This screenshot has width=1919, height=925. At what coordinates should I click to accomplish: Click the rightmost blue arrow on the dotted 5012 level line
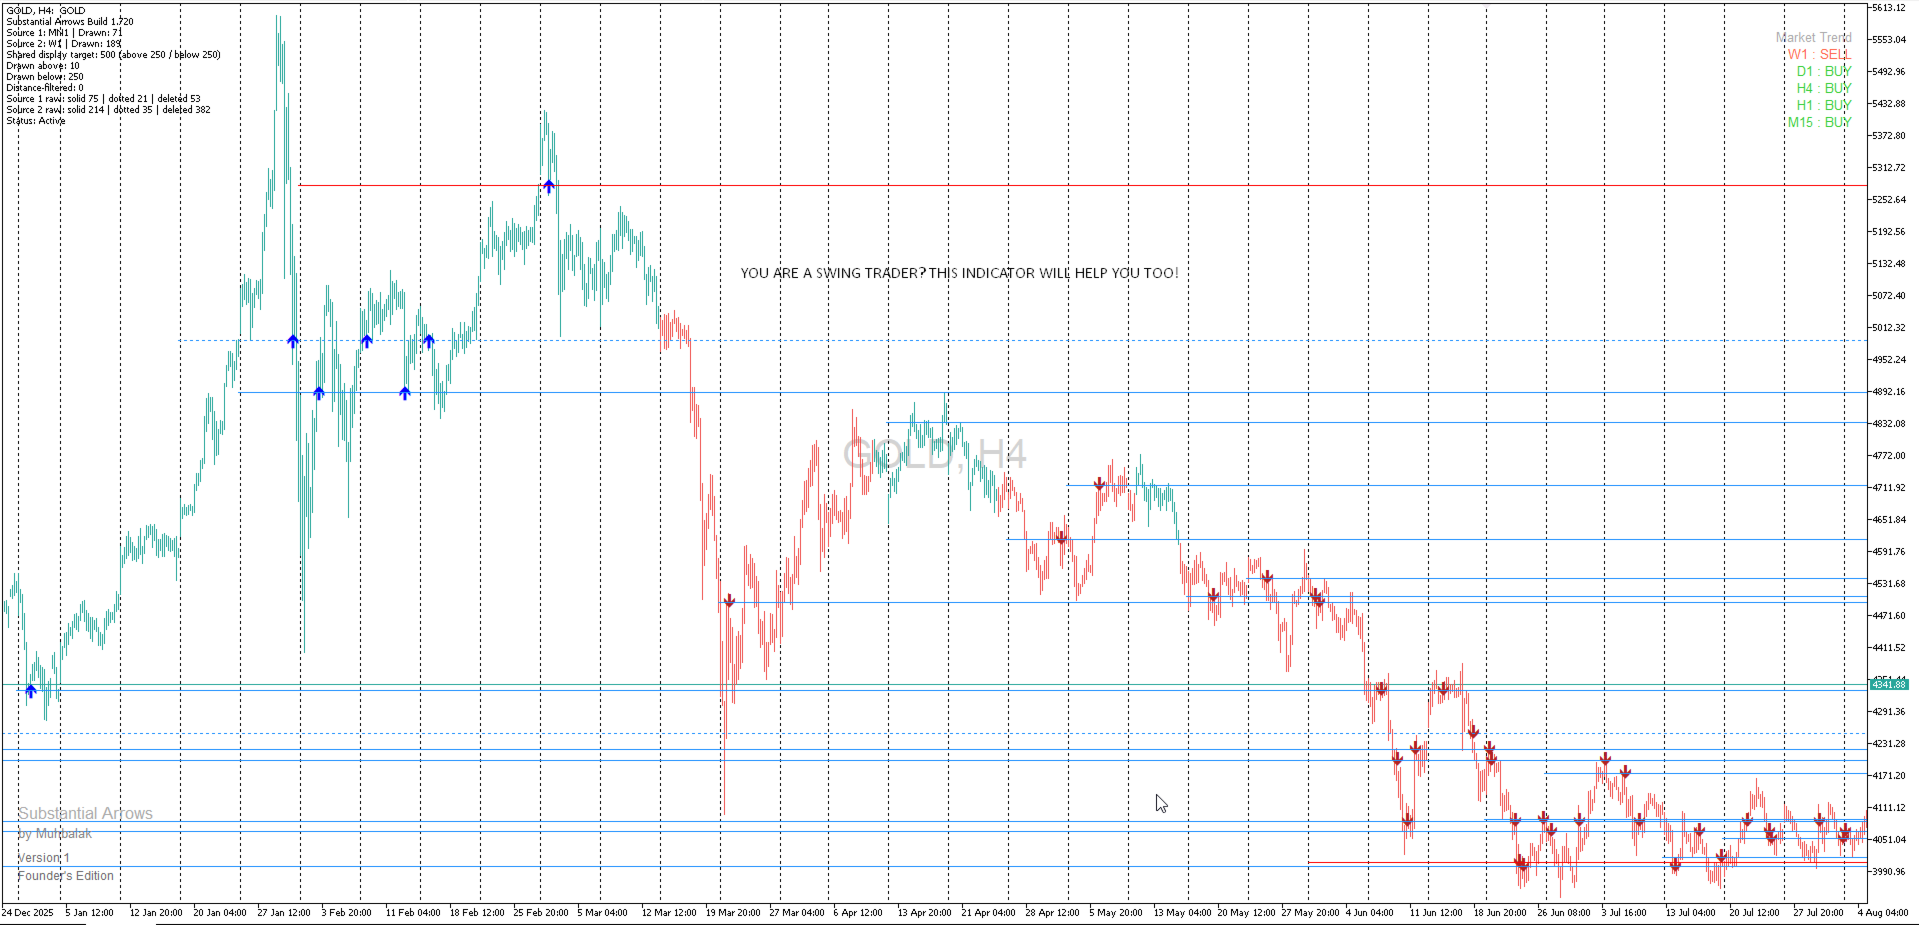click(x=429, y=341)
